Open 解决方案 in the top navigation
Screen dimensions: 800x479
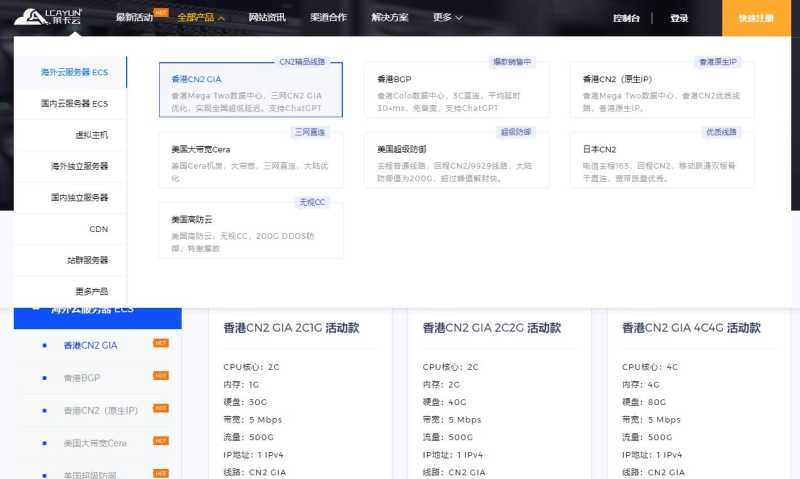(390, 17)
